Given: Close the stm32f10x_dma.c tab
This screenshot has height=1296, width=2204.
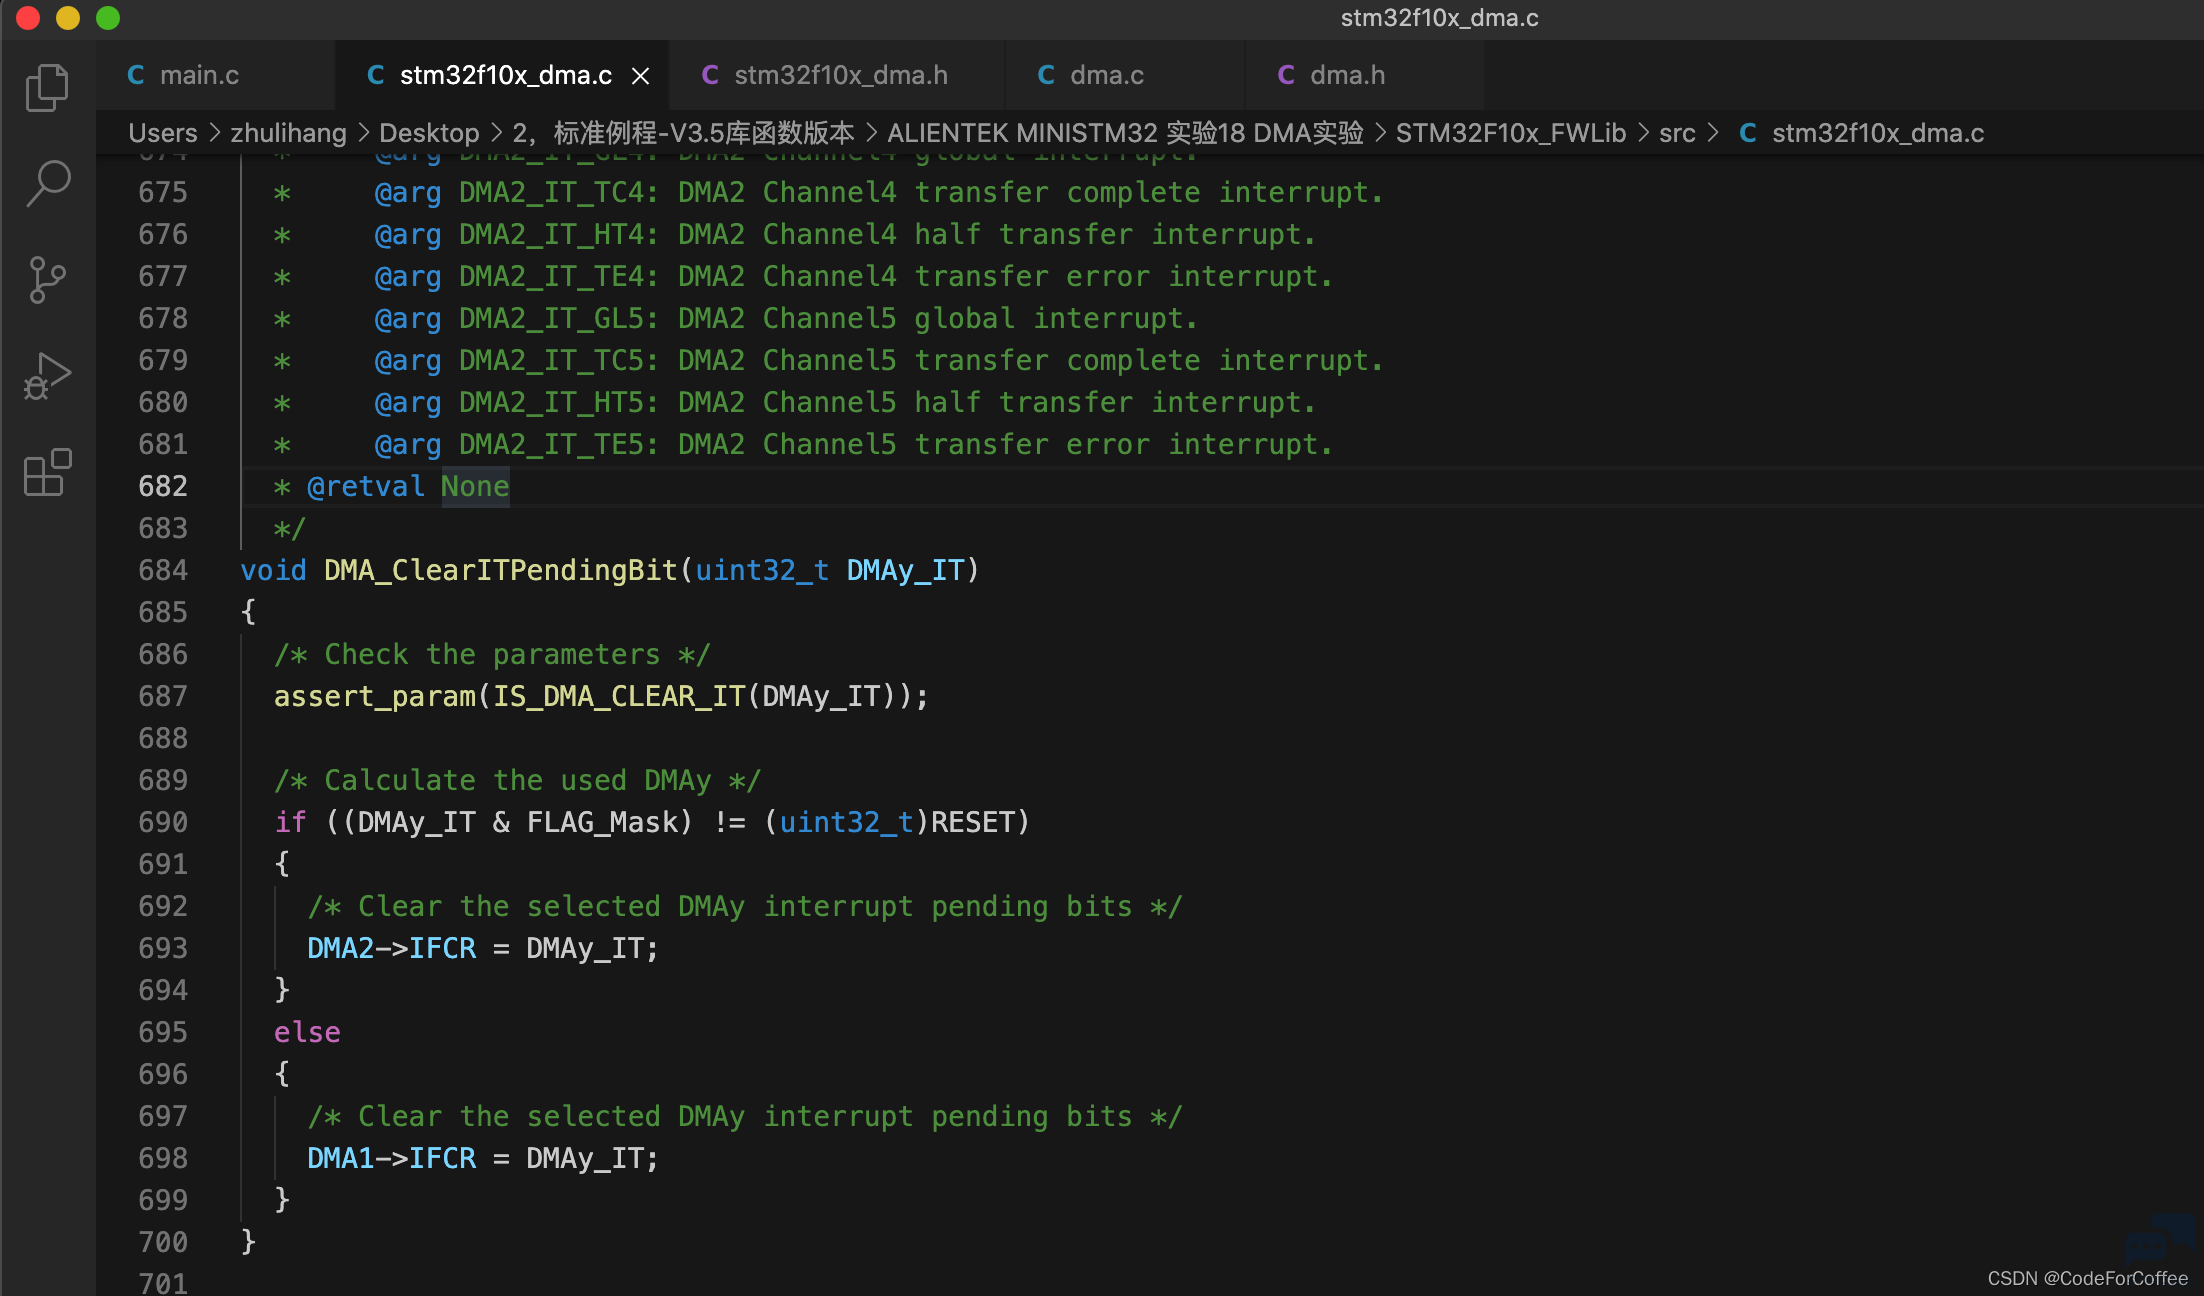Looking at the screenshot, I should pyautogui.click(x=641, y=76).
